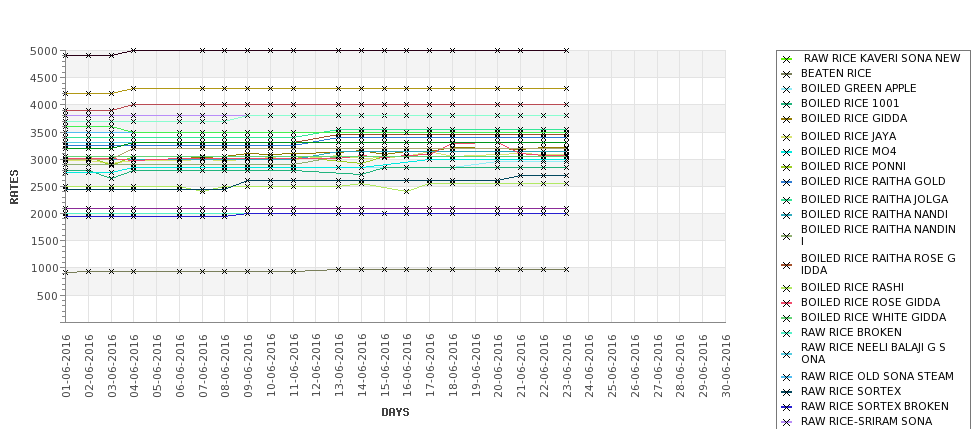Click the lowest line's data point on 23-06-2016
The width and height of the screenshot is (975, 429).
pyautogui.click(x=566, y=269)
